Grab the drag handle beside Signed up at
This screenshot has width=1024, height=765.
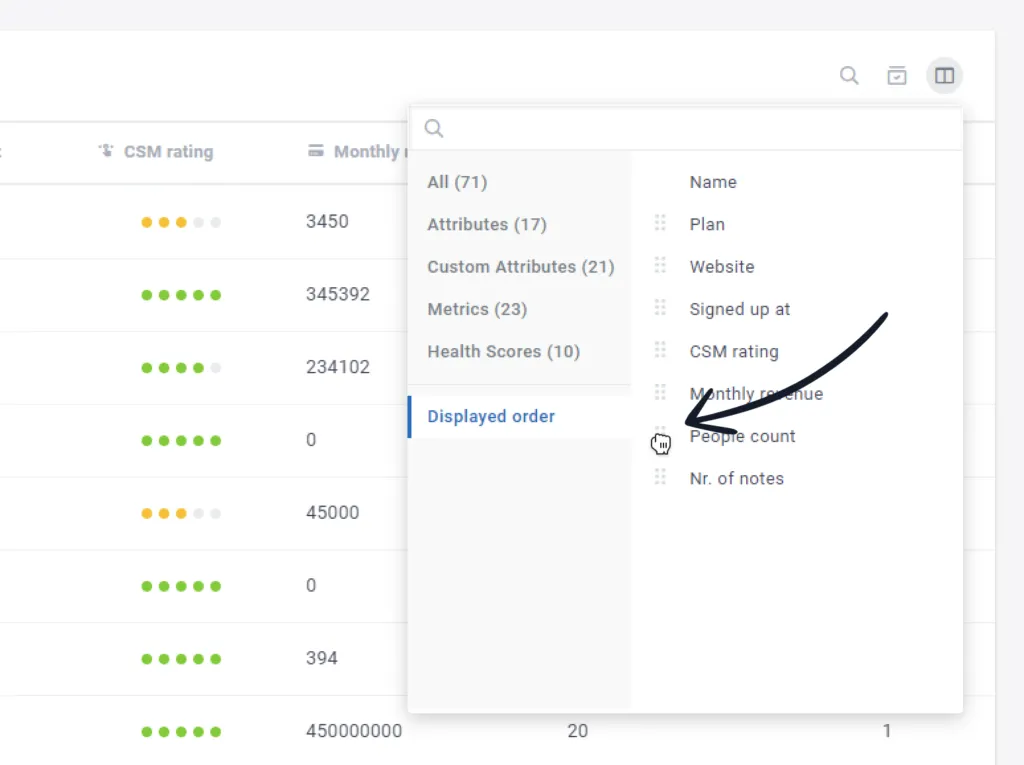(660, 308)
